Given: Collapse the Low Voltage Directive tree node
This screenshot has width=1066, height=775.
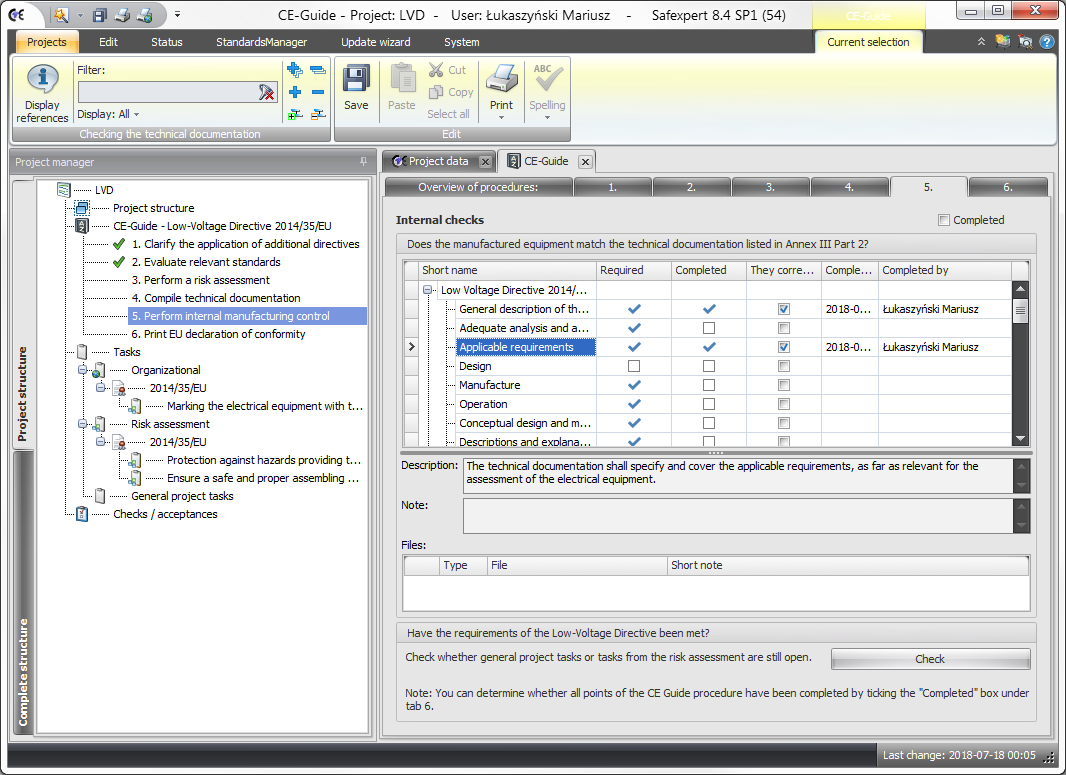Looking at the screenshot, I should (428, 290).
